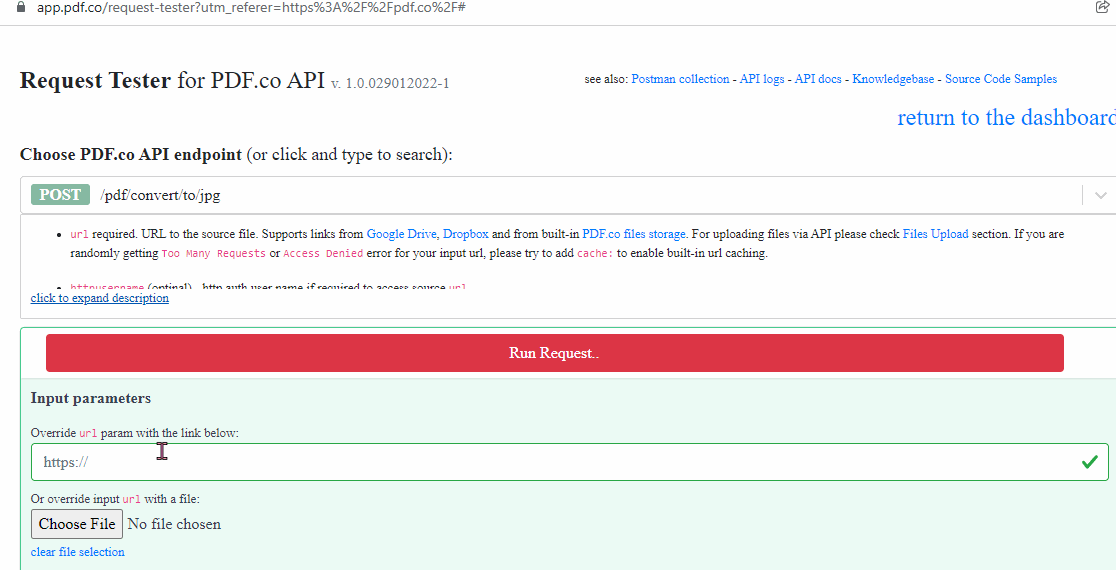The image size is (1116, 570).
Task: Click the 'cache:' code text
Action: [x=595, y=253]
